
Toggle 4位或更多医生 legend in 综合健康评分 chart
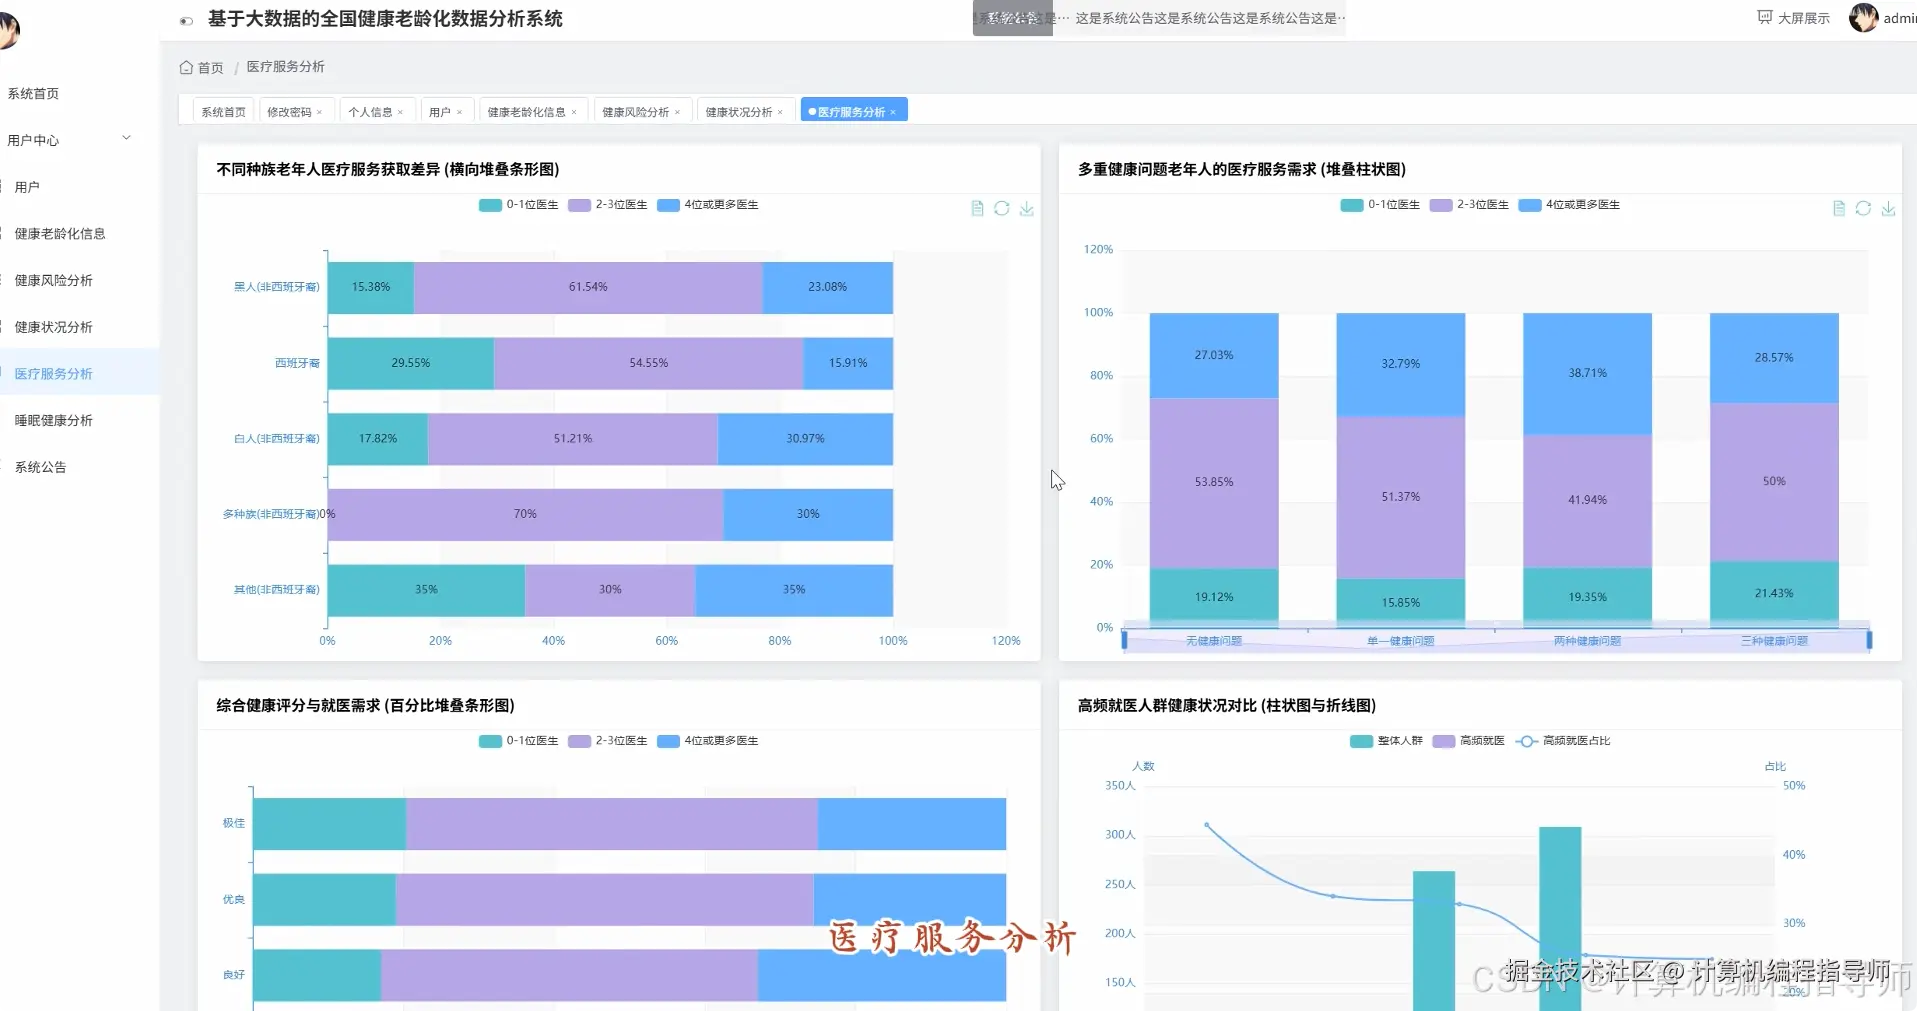[708, 741]
